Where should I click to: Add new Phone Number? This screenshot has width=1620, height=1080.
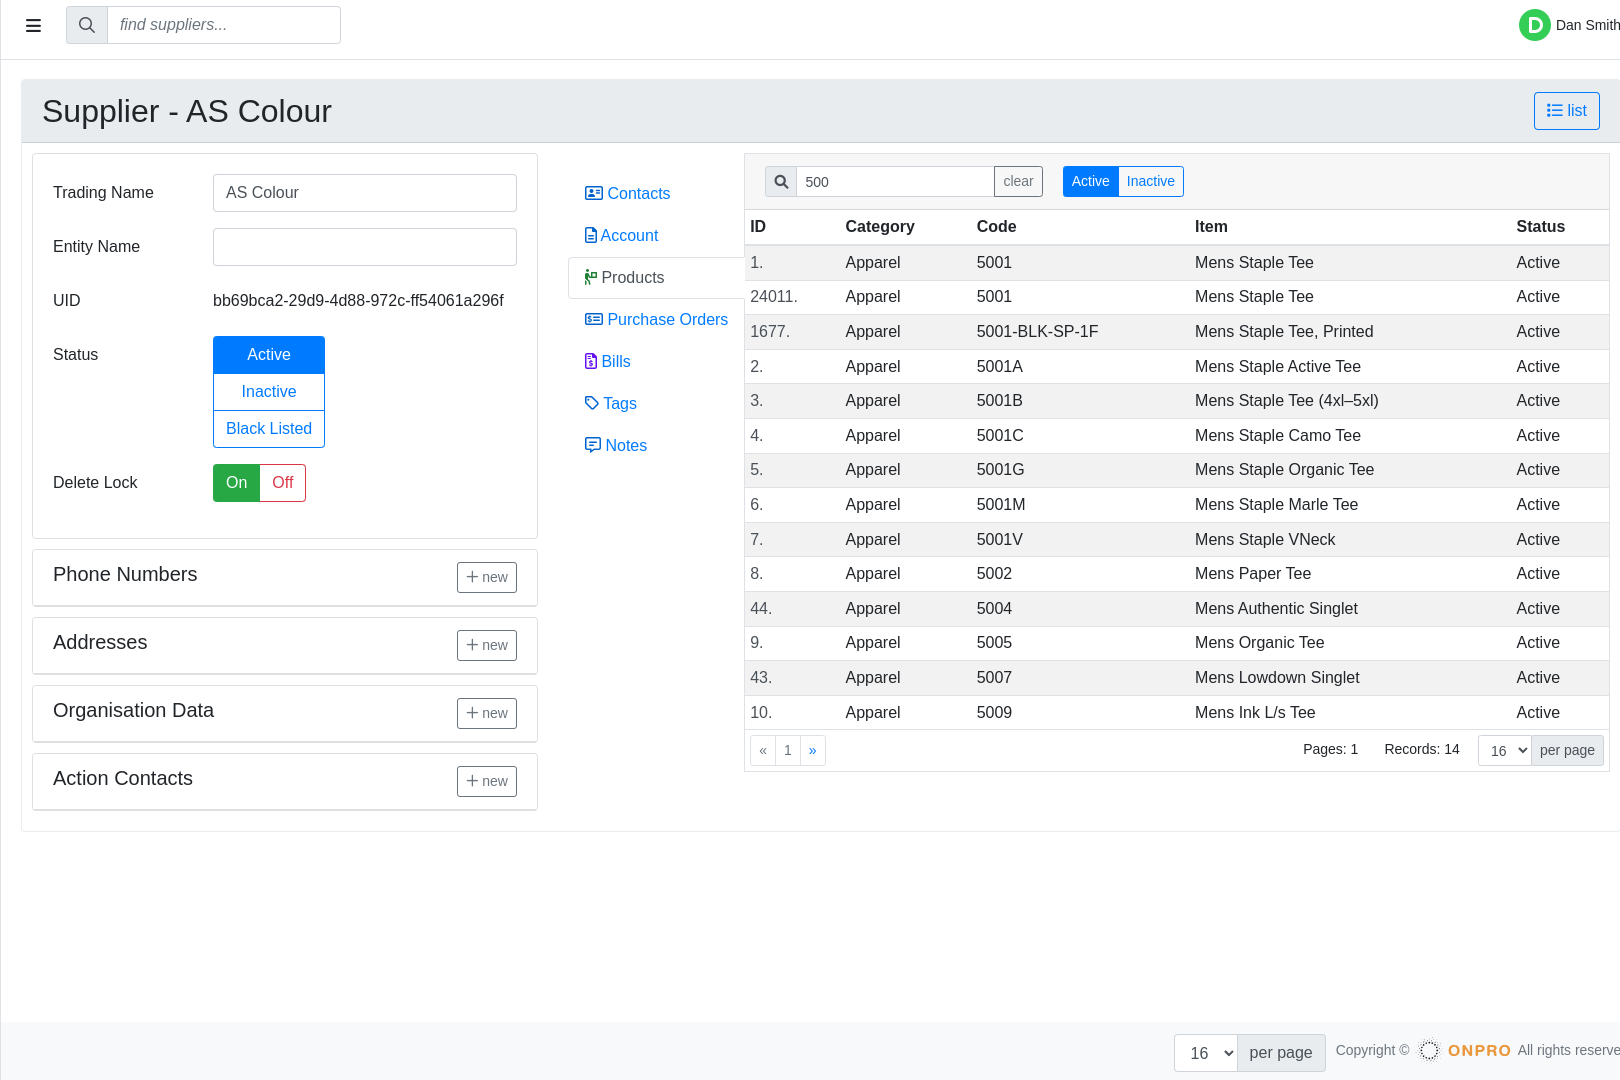click(x=487, y=577)
